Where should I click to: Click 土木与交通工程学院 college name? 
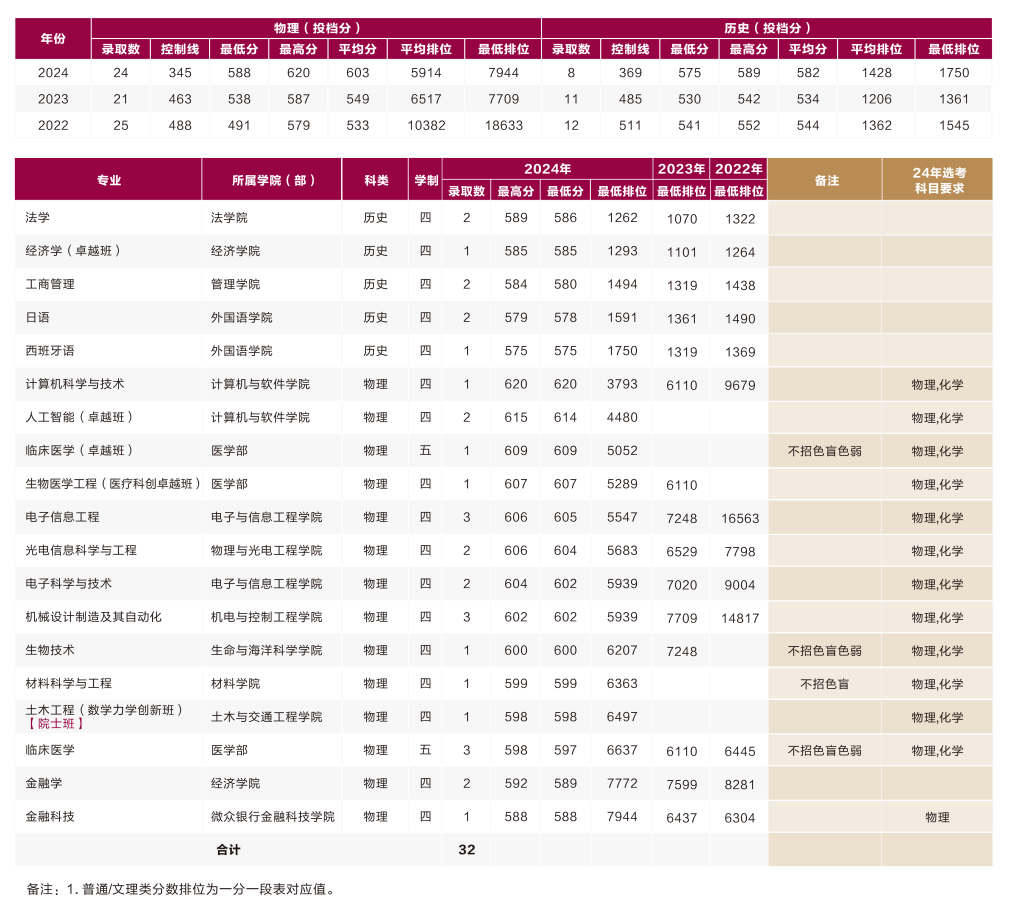tap(266, 717)
